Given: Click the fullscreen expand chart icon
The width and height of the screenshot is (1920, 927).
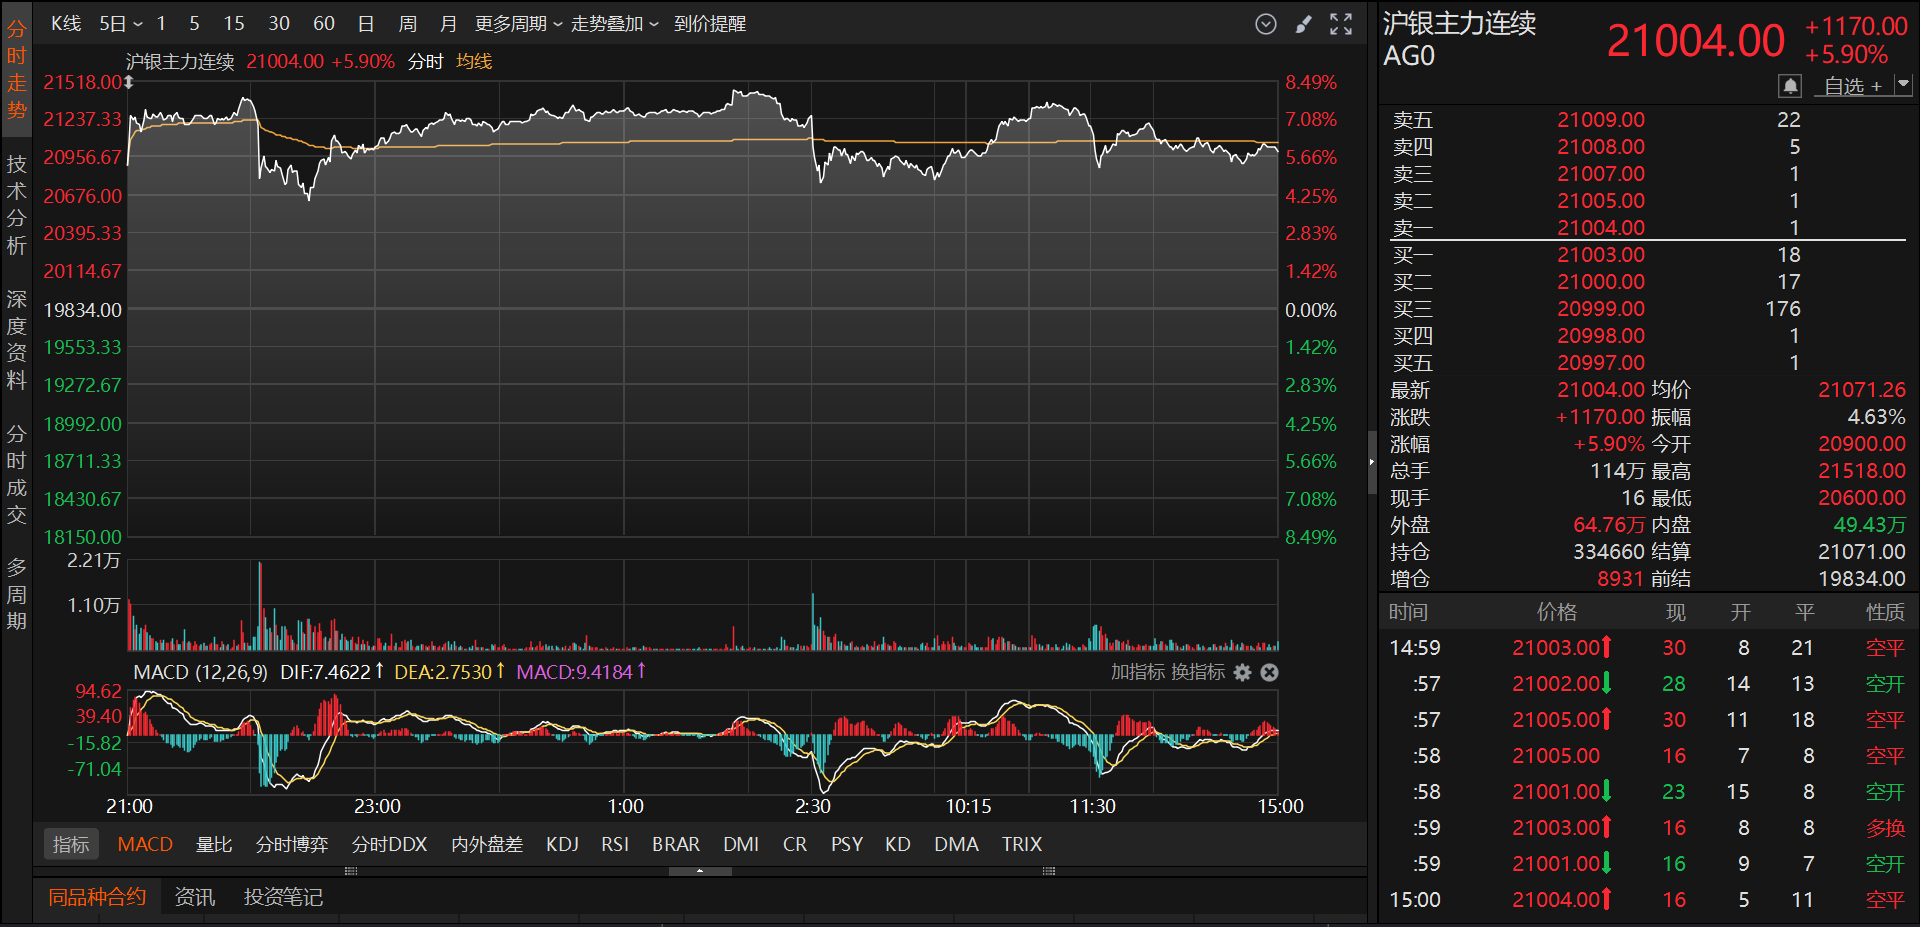Looking at the screenshot, I should pos(1341,24).
